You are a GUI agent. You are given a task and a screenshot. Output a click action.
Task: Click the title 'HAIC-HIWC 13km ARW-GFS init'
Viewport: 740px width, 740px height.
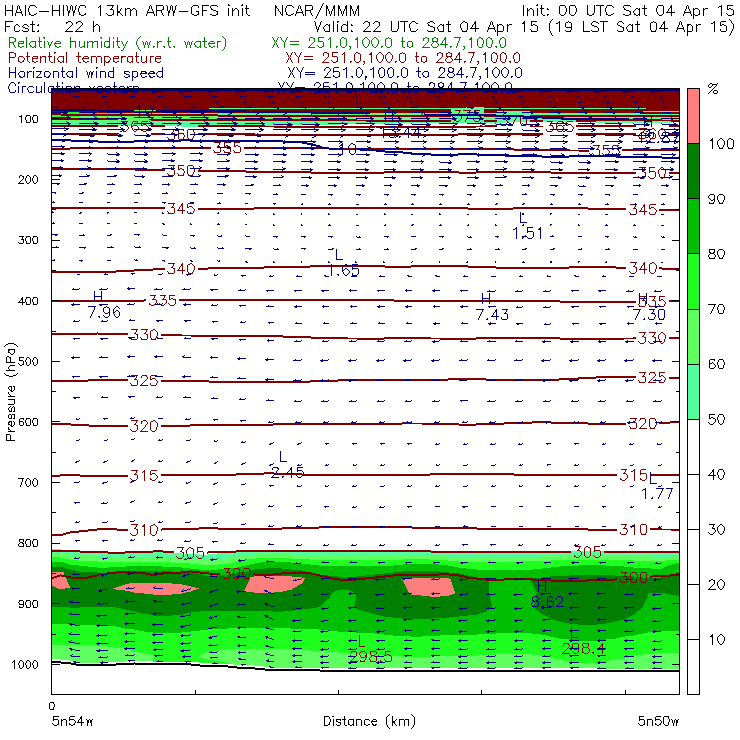point(126,11)
